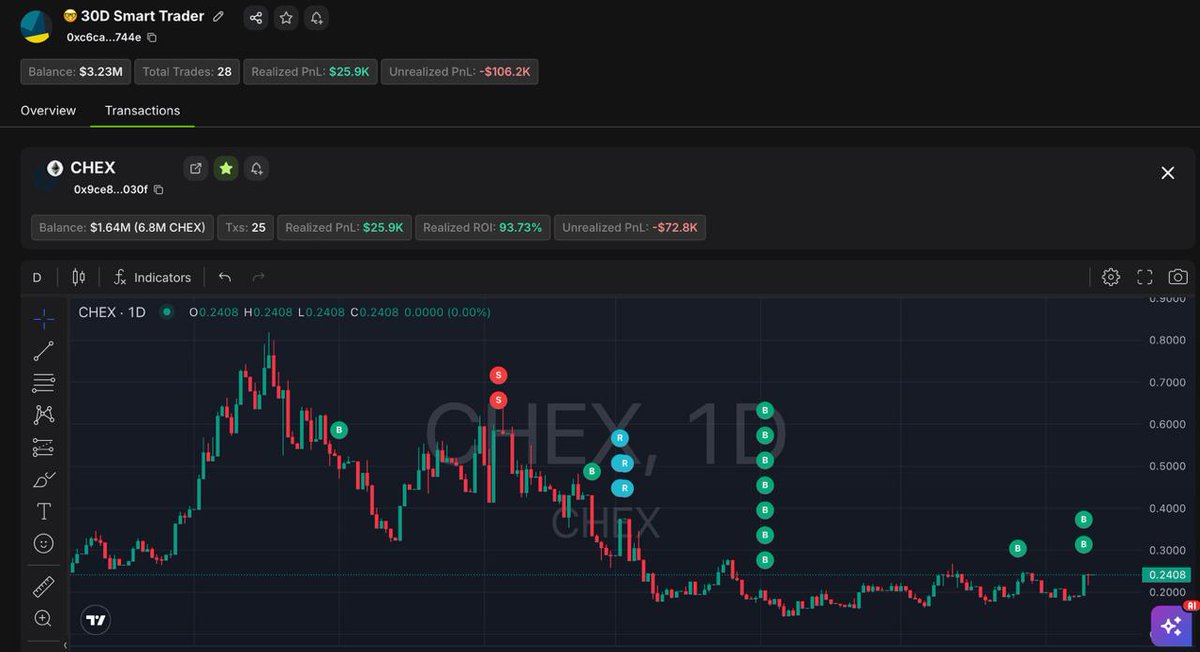Screen dimensions: 1200x652
Task: Open CHEX token in external link
Action: pyautogui.click(x=196, y=168)
